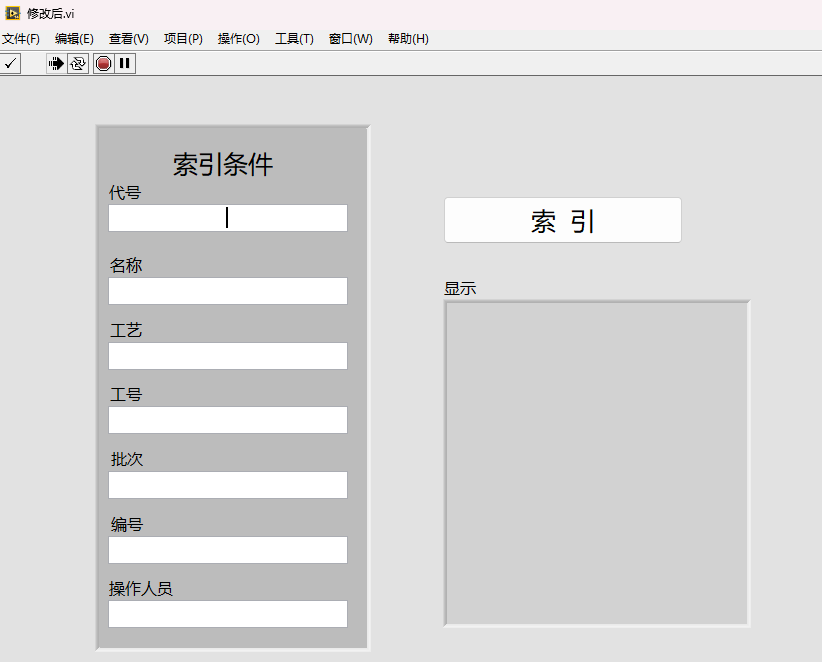This screenshot has width=822, height=662.
Task: Select the 工艺 input field
Action: click(227, 355)
